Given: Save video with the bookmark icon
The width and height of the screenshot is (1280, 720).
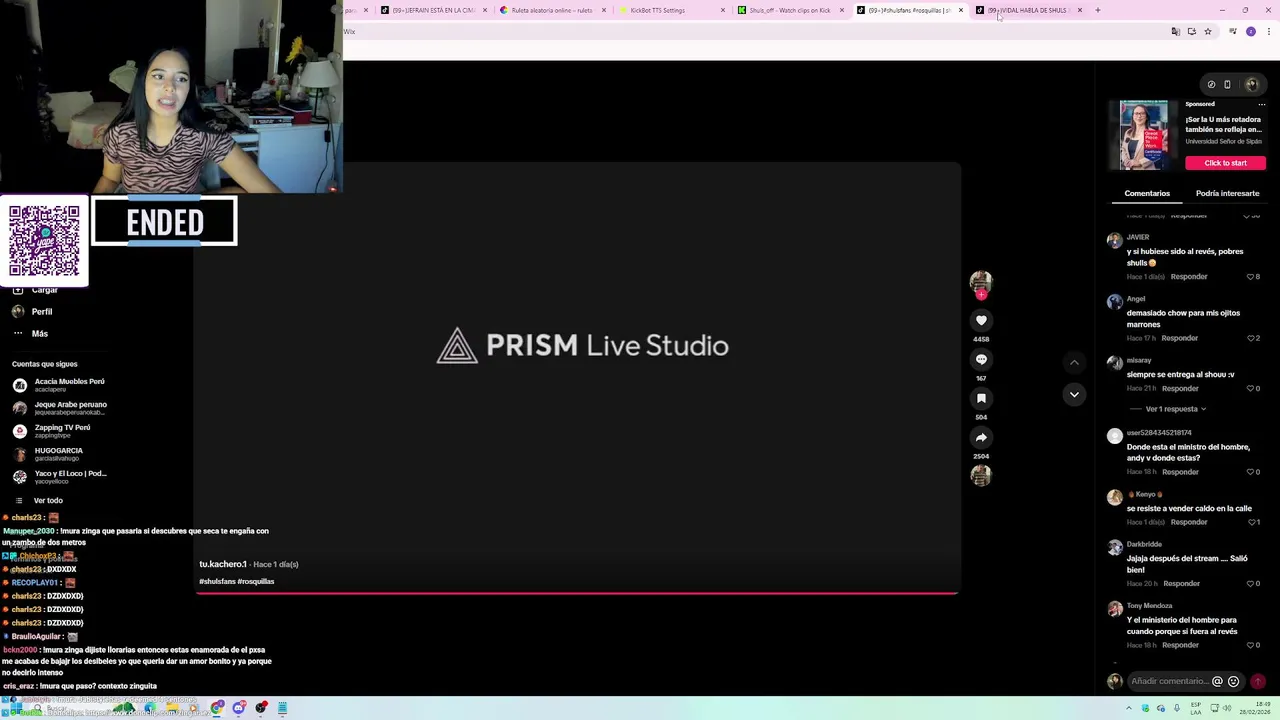Looking at the screenshot, I should (x=981, y=398).
